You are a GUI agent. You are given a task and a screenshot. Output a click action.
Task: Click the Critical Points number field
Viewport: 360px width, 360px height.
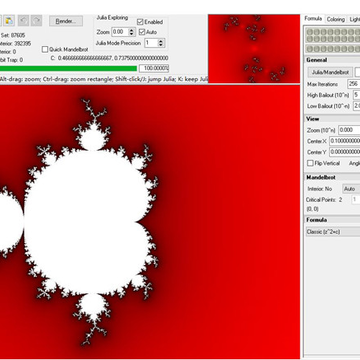(355, 200)
